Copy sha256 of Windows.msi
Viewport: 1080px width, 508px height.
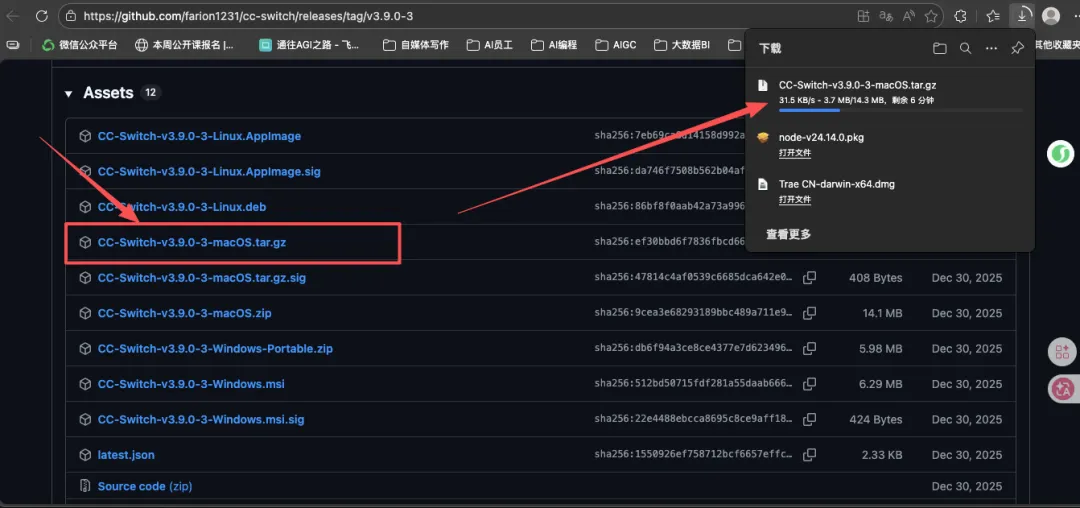tap(810, 384)
